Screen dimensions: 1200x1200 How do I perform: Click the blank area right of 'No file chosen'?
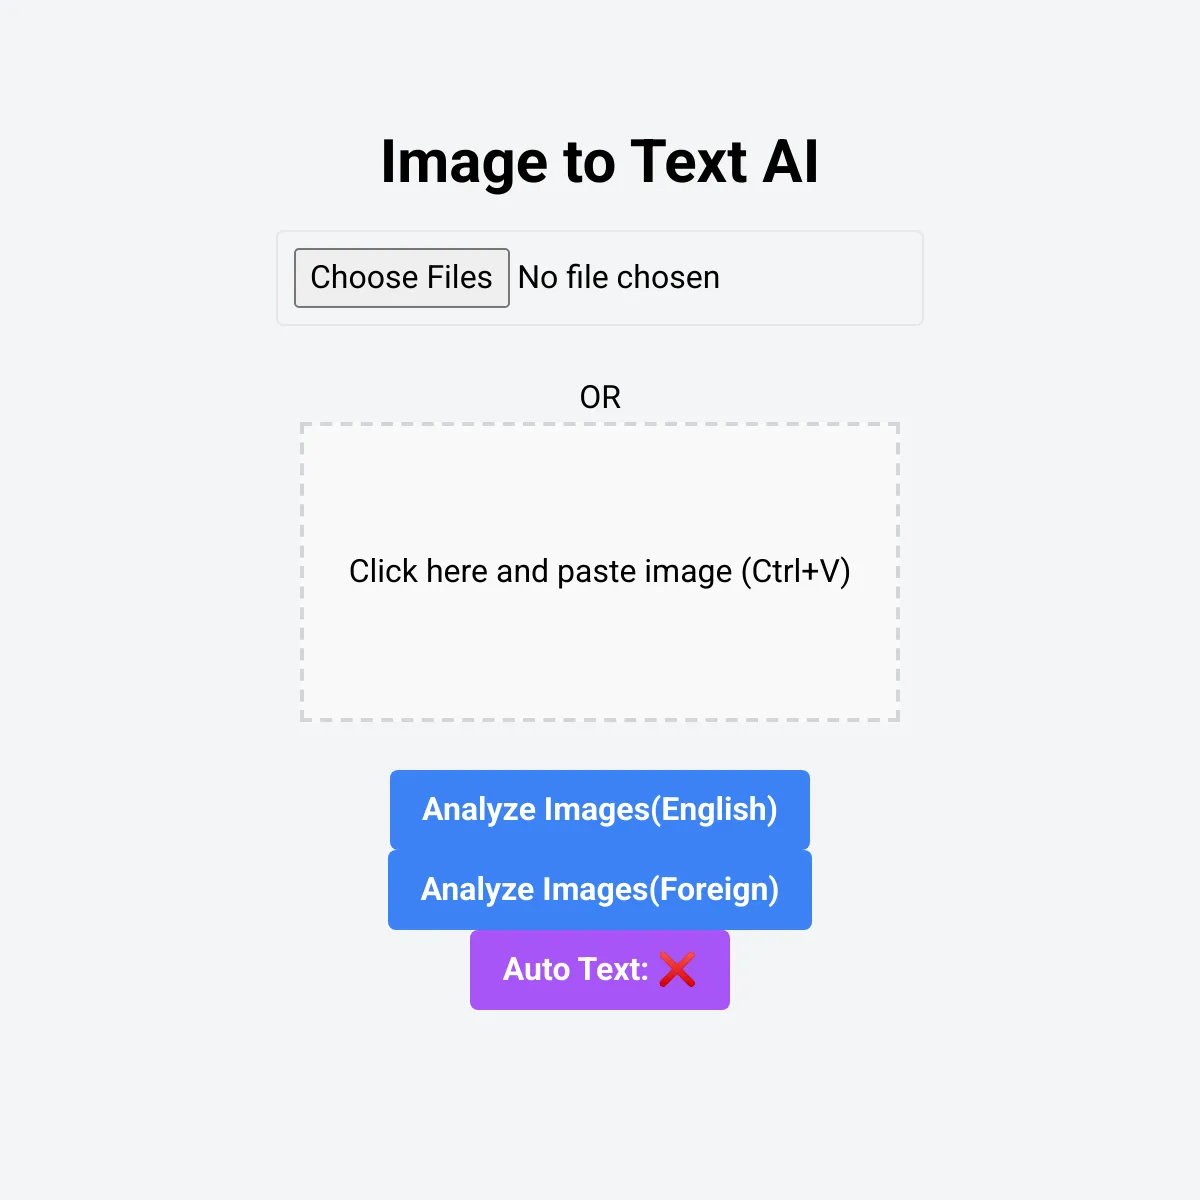click(x=818, y=278)
